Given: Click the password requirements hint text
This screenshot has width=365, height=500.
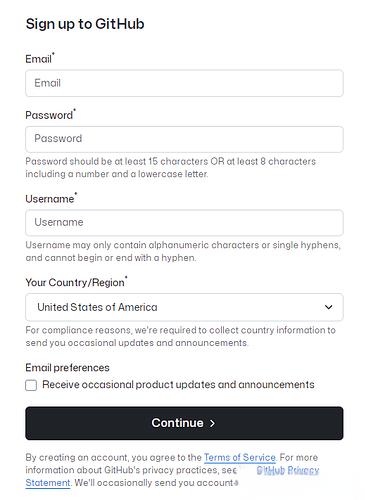Looking at the screenshot, I should point(171,168).
